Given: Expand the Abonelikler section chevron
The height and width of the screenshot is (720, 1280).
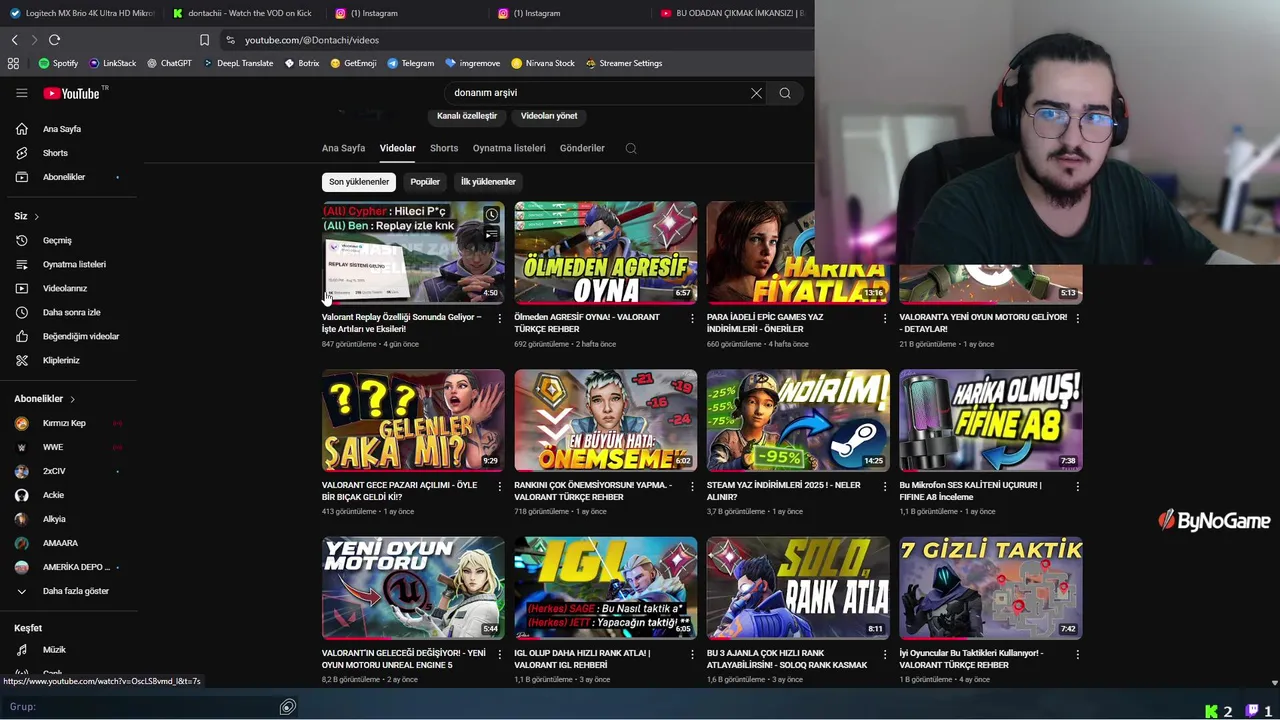Looking at the screenshot, I should coord(72,399).
